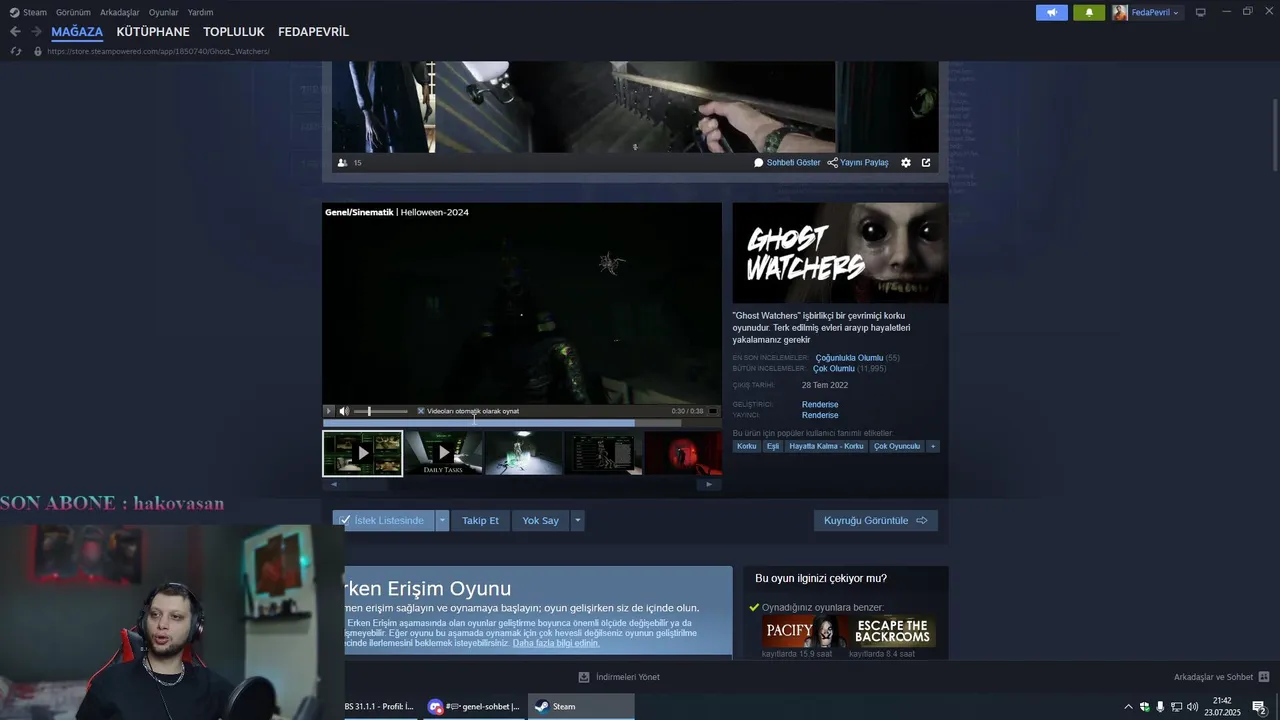
Task: Click the microphone tray icon
Action: (x=1160, y=707)
